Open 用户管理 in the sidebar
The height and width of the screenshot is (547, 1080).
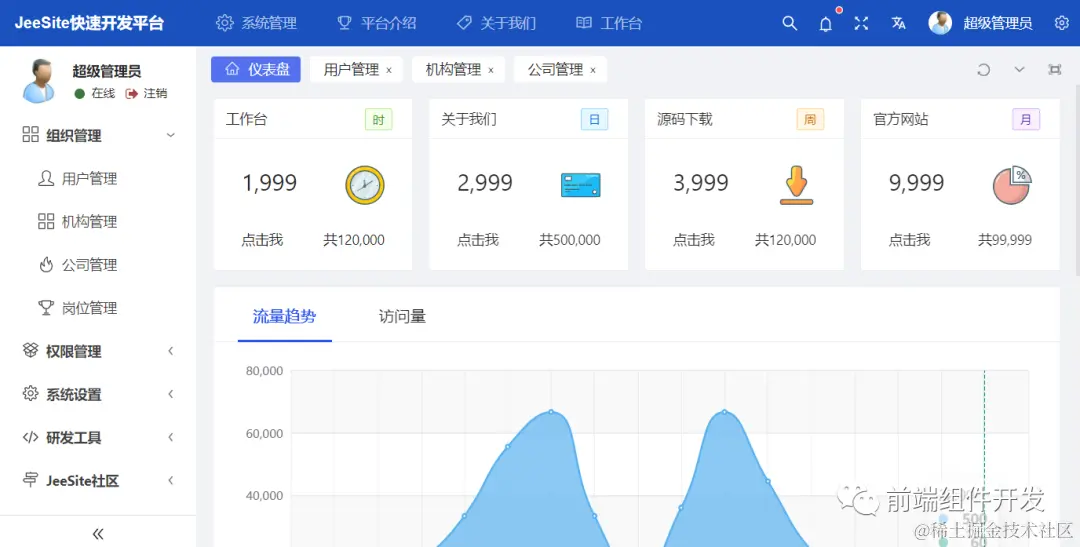[98, 178]
